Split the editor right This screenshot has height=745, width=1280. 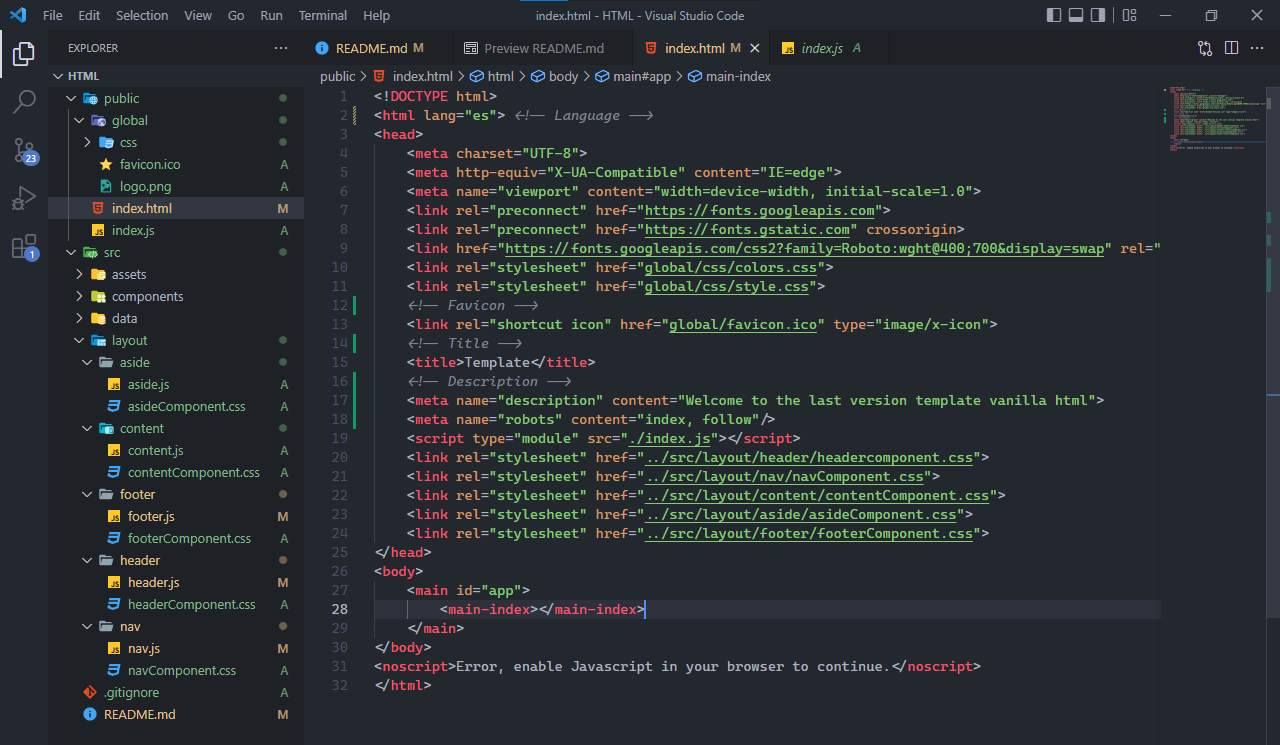click(1231, 48)
